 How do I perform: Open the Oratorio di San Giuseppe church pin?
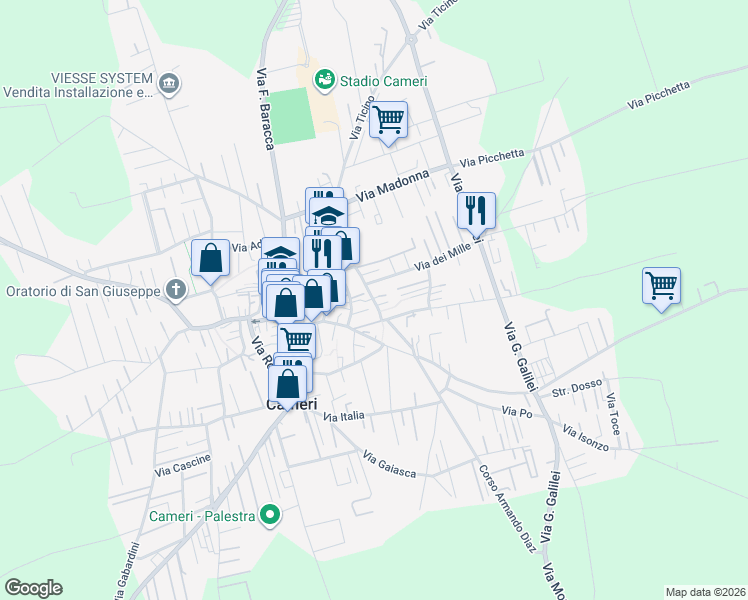(x=176, y=290)
